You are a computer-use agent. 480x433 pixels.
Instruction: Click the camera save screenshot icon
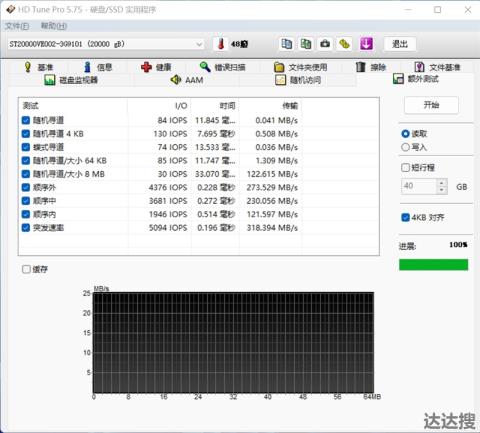tap(325, 44)
